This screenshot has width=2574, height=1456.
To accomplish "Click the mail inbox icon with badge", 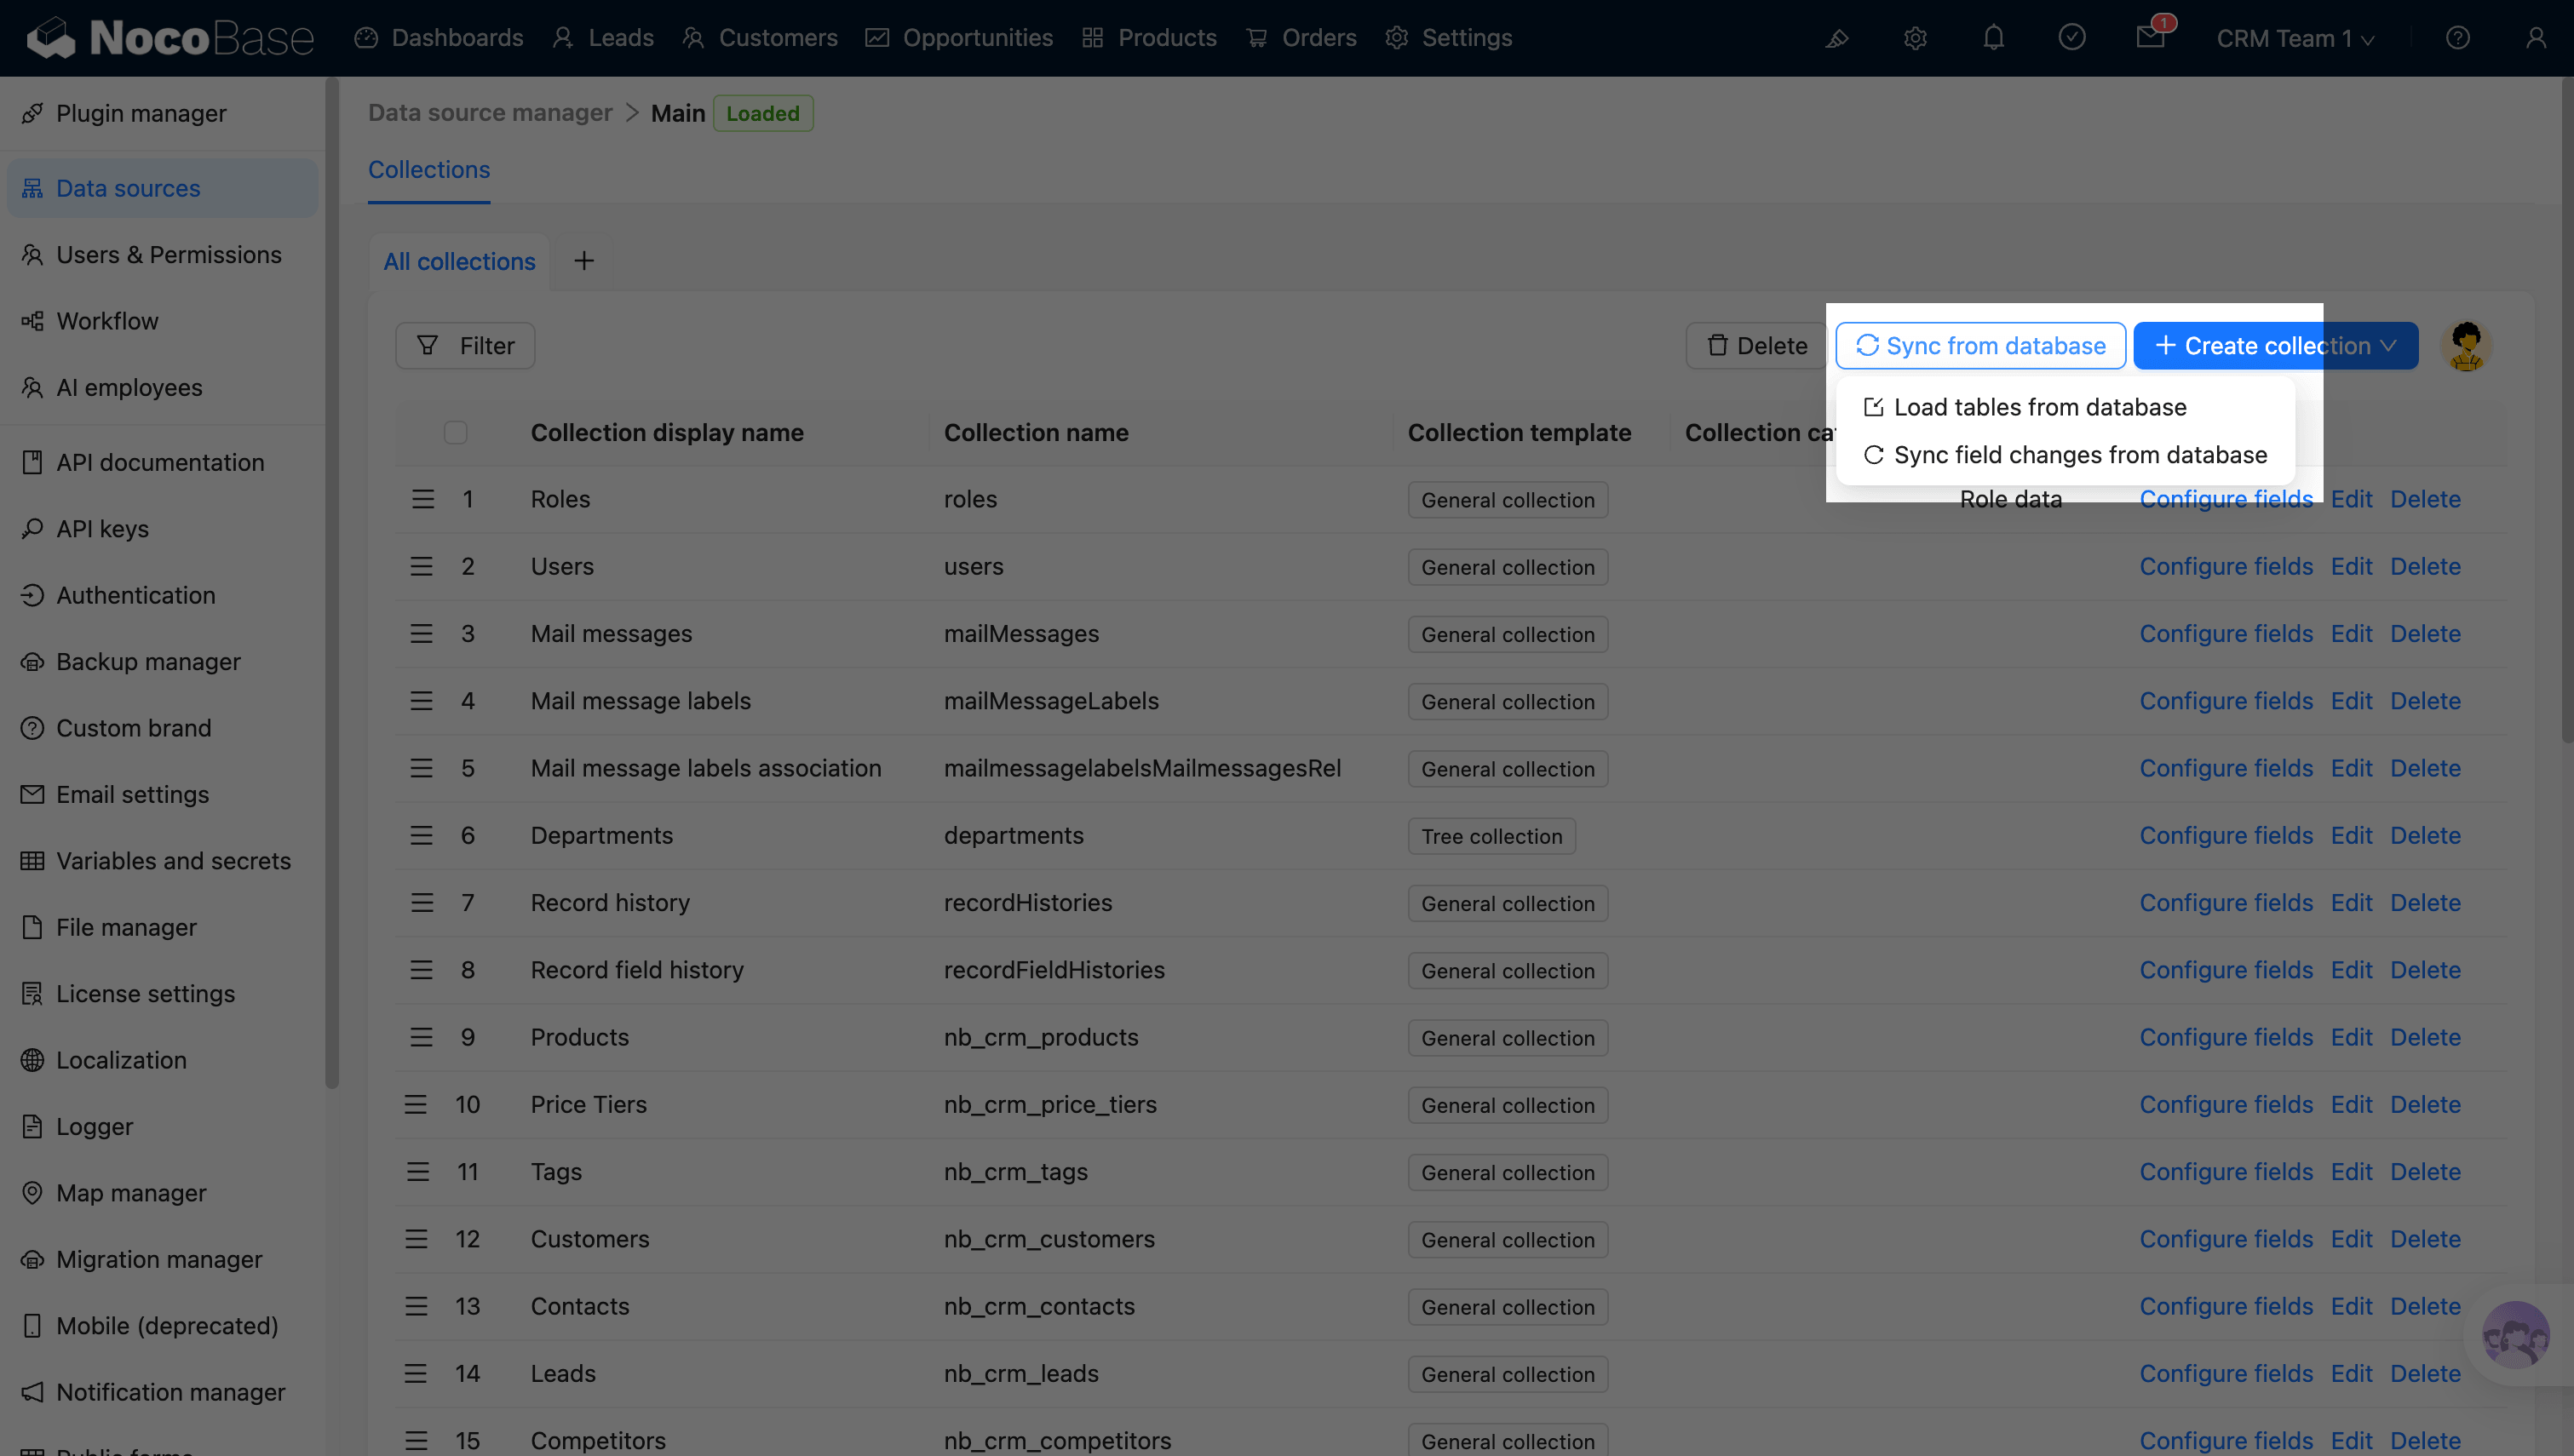I will [x=2149, y=38].
